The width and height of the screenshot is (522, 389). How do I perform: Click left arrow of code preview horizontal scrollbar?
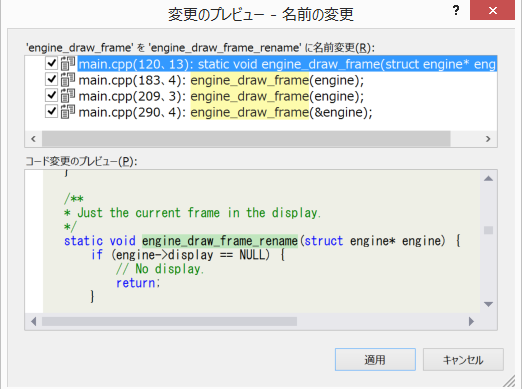point(33,321)
